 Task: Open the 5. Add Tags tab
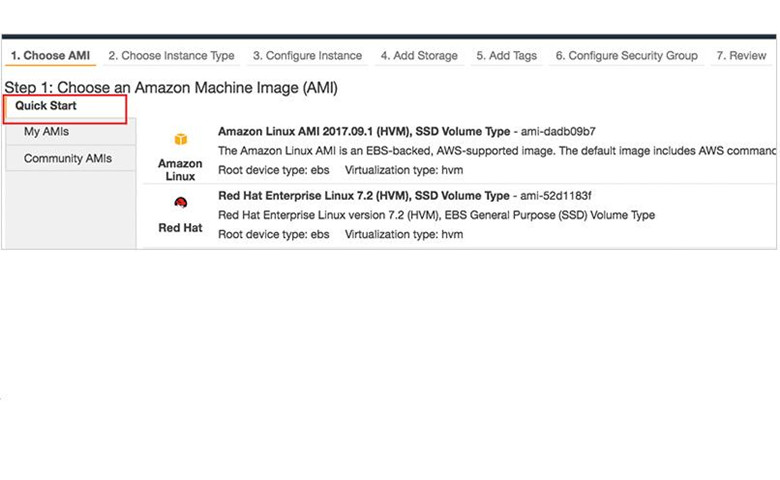coord(506,56)
